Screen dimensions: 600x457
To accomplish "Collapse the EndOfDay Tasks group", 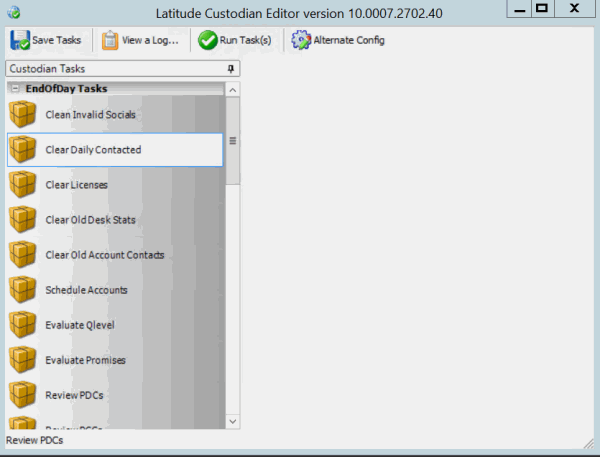I will point(15,88).
